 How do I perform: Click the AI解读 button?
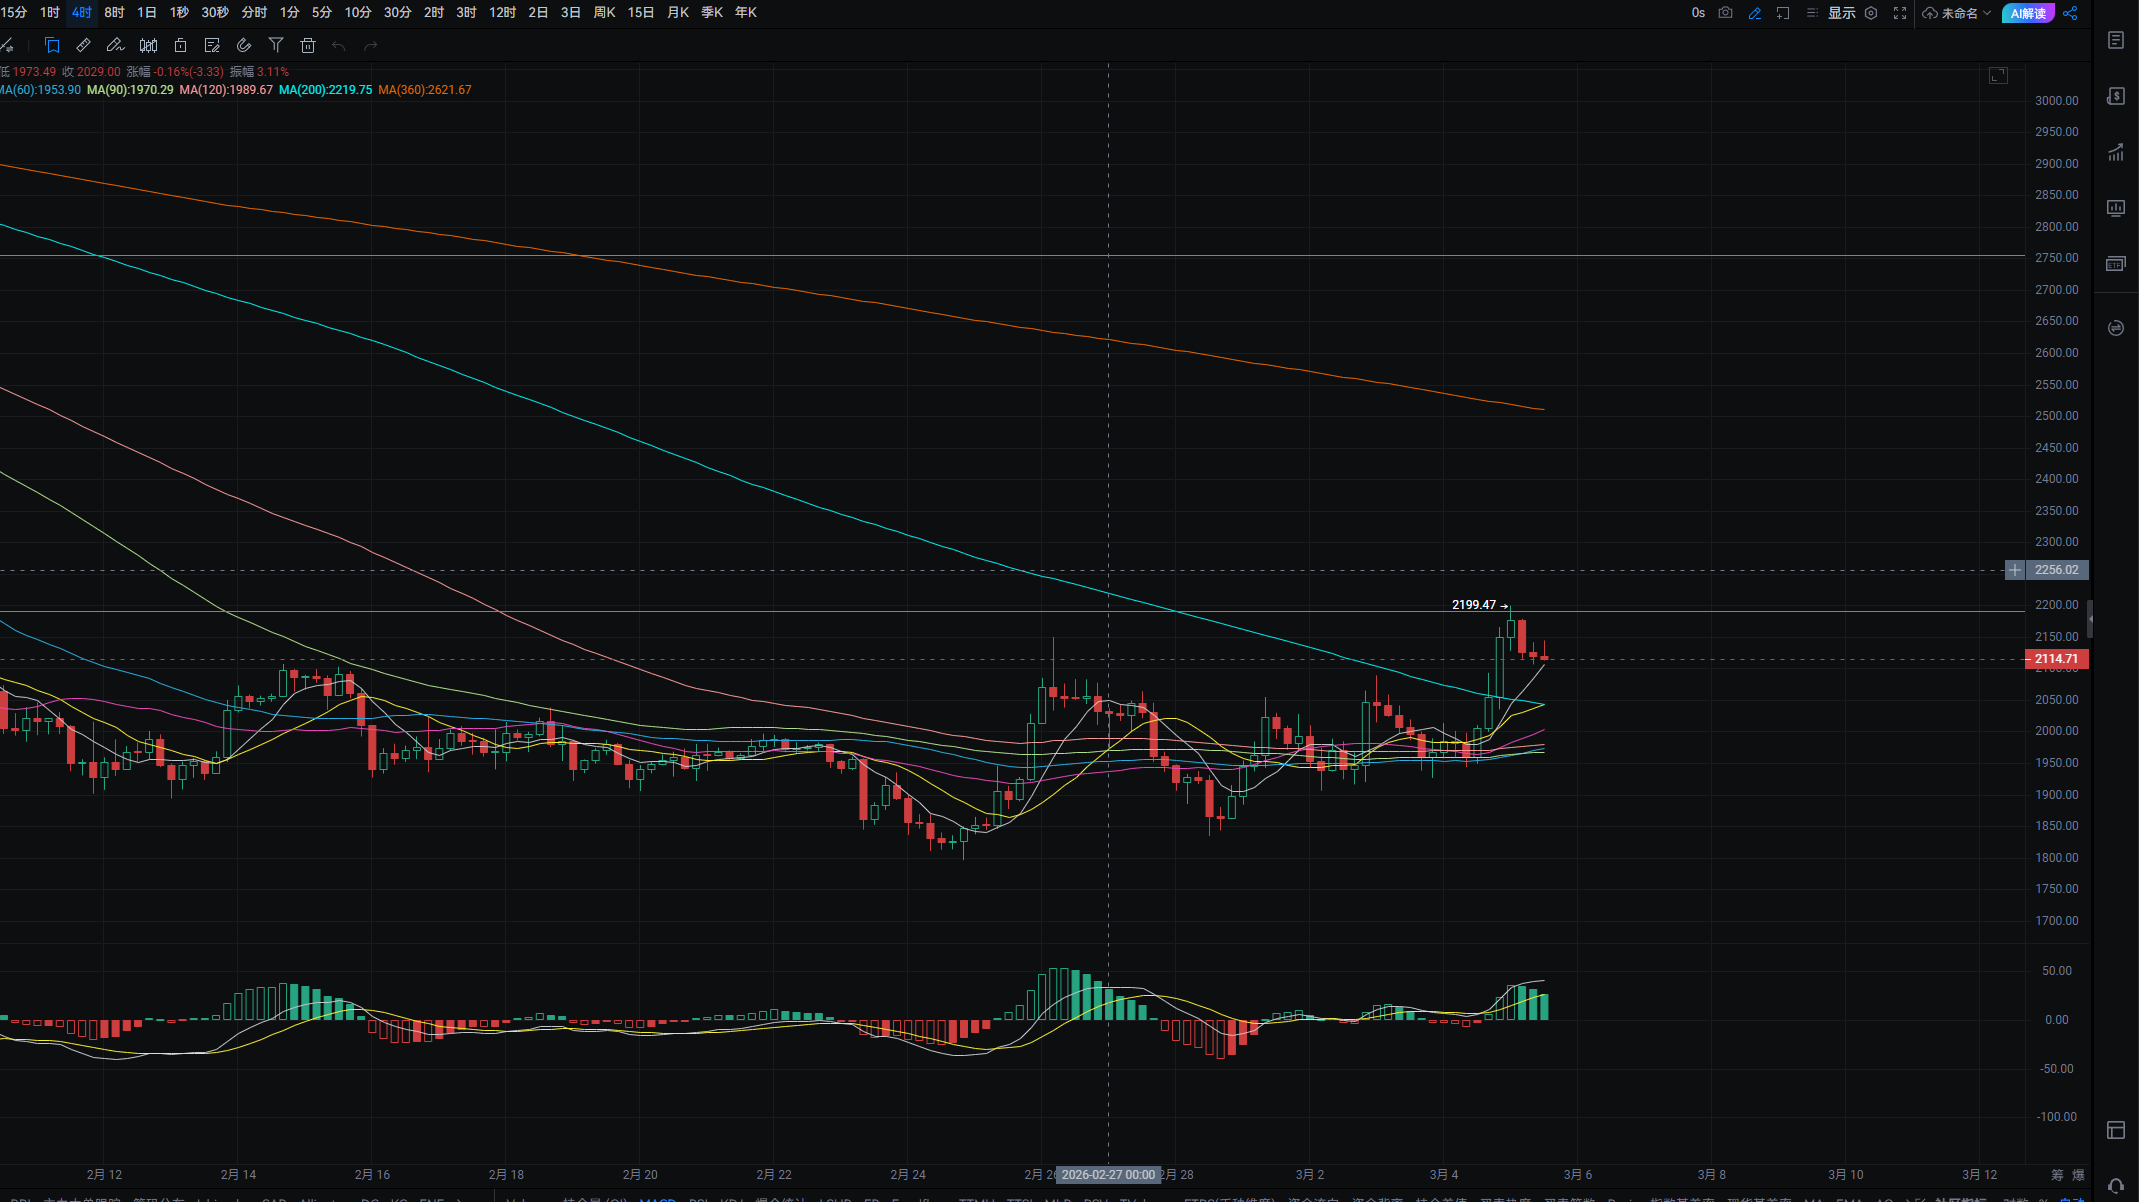[x=2027, y=13]
